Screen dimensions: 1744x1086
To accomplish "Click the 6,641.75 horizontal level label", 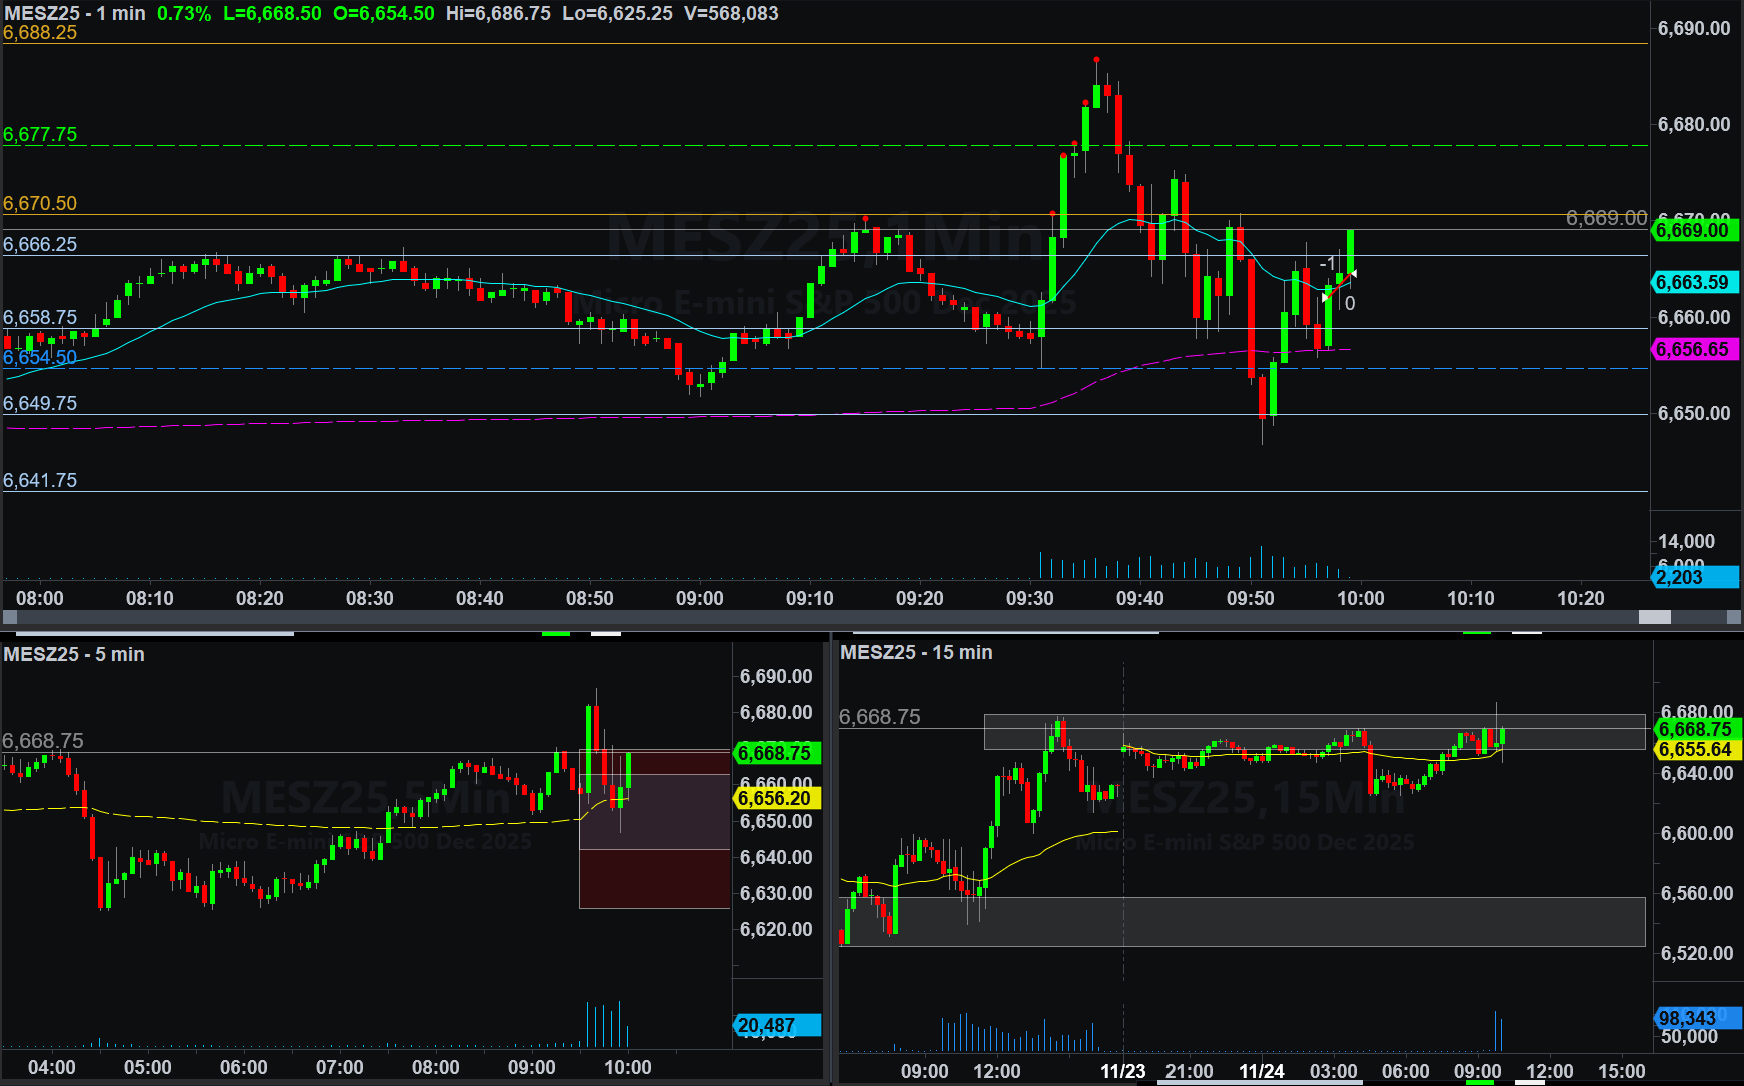I will click(40, 481).
